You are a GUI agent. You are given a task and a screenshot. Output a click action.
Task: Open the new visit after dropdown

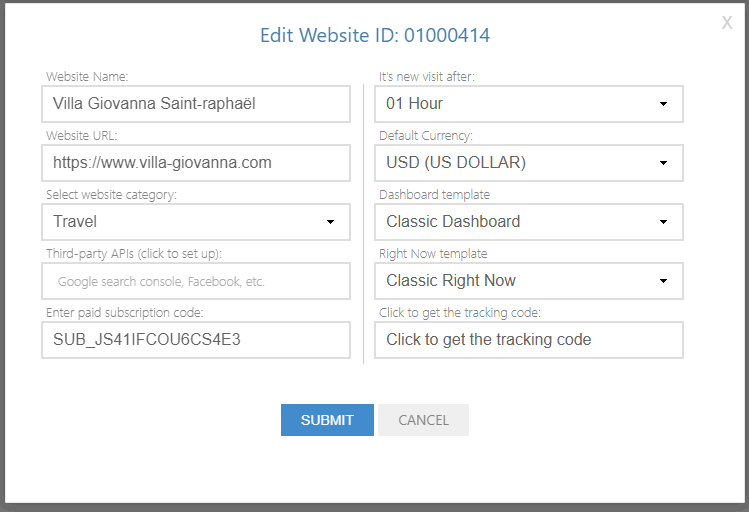point(529,104)
